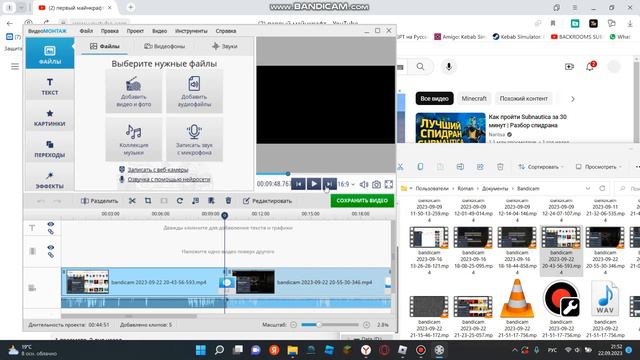This screenshot has width=640, height=360.
Task: Open the Сортировать dropdown in Explorer
Action: point(541,167)
